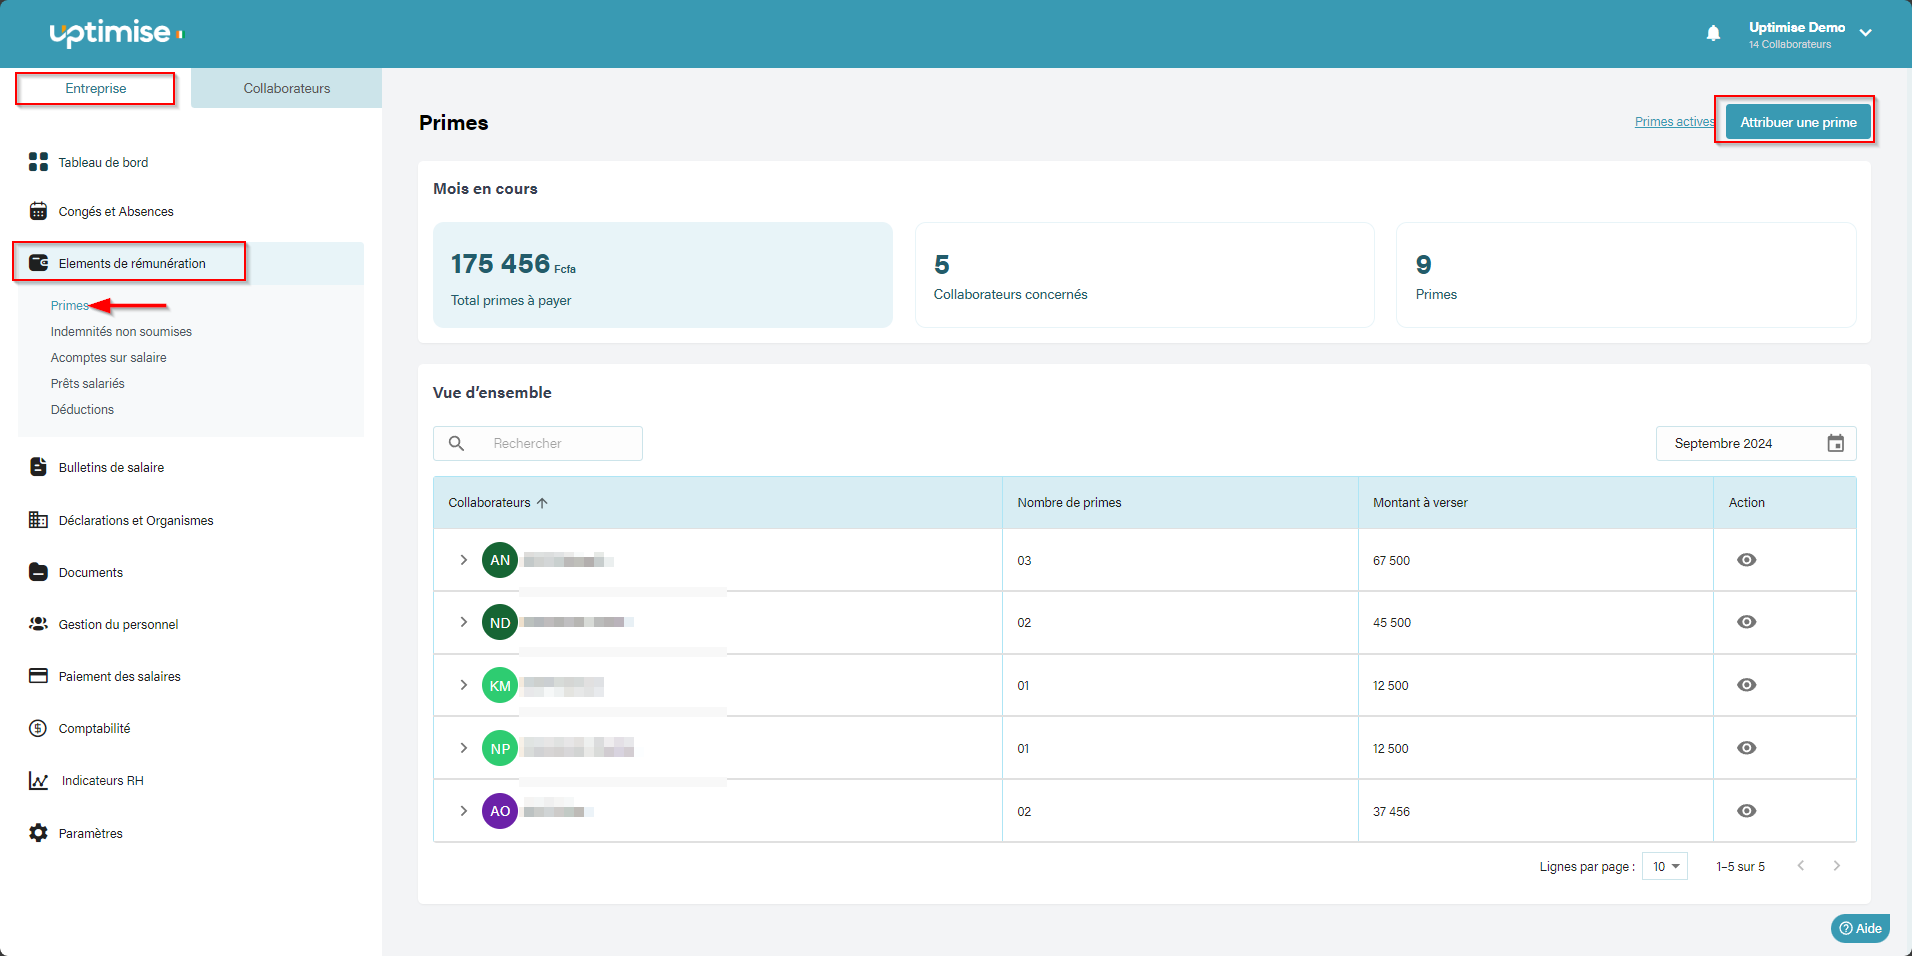Open Tableau de bord dashboard icon

tap(38, 162)
